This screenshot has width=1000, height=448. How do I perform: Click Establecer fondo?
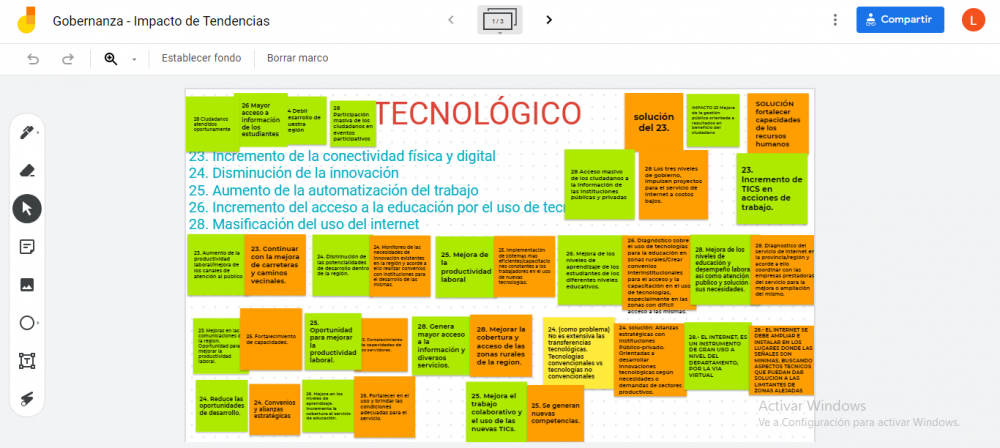[x=201, y=58]
